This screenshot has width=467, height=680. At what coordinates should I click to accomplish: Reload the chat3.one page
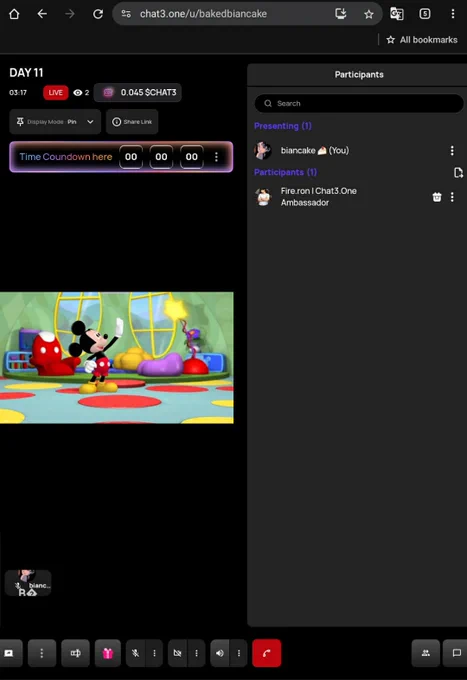click(x=98, y=14)
